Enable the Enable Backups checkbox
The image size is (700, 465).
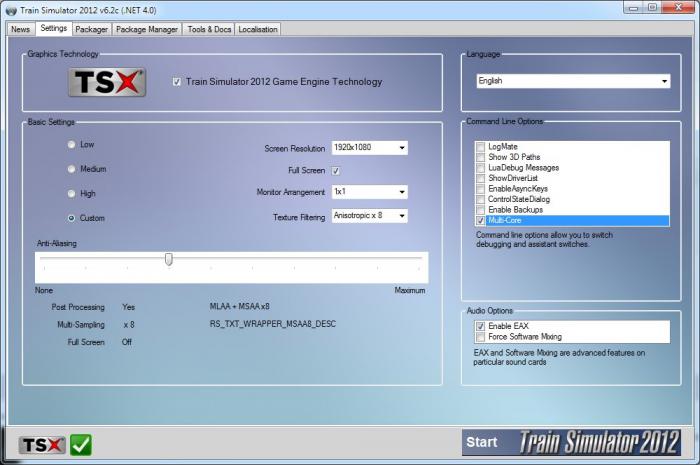(x=480, y=210)
